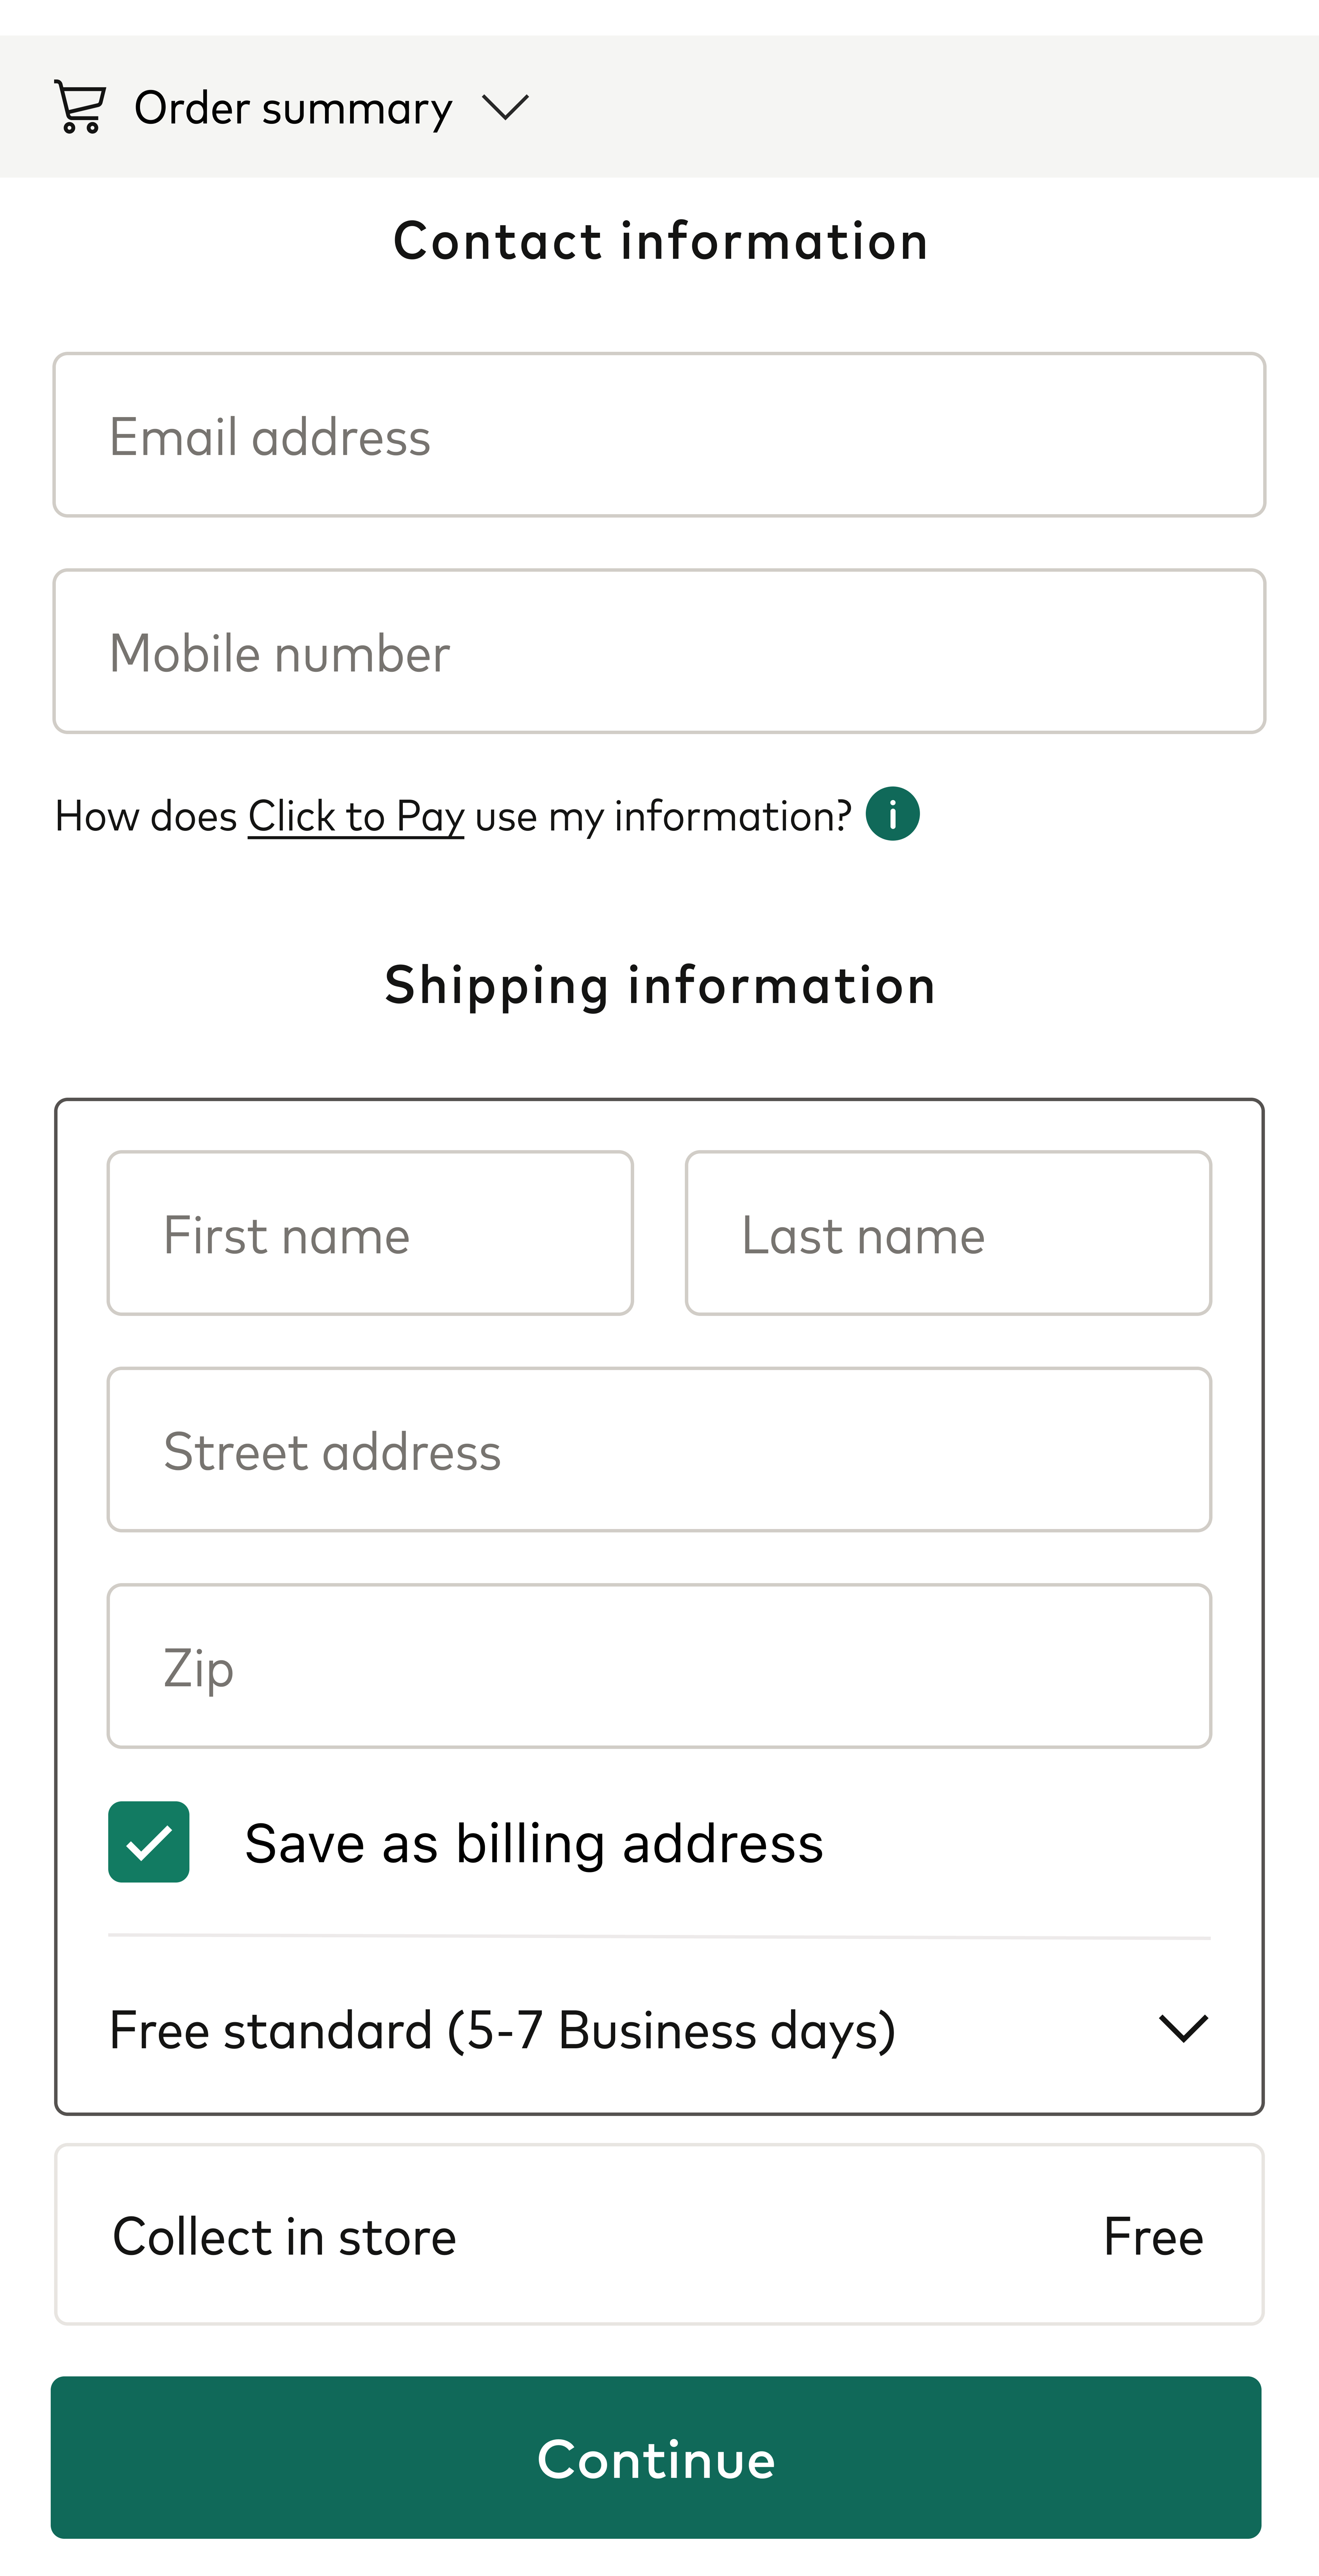Open the Click to Pay link

coord(356,816)
